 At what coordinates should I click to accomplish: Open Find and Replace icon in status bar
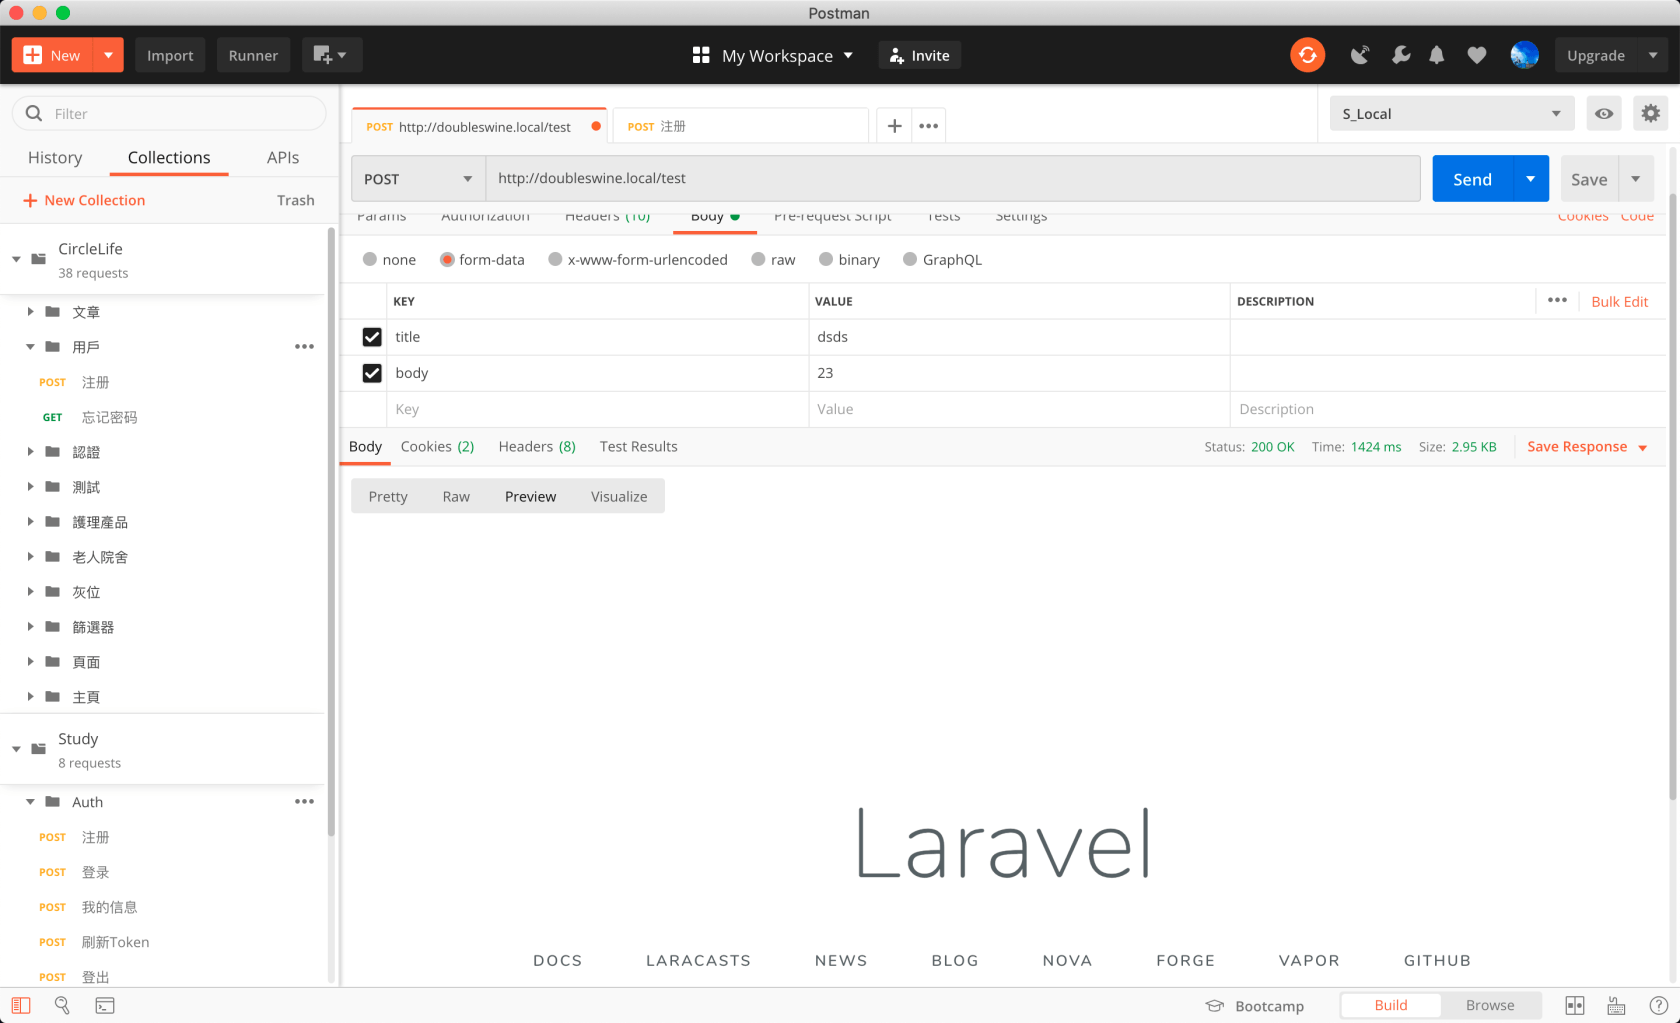[x=62, y=1005]
